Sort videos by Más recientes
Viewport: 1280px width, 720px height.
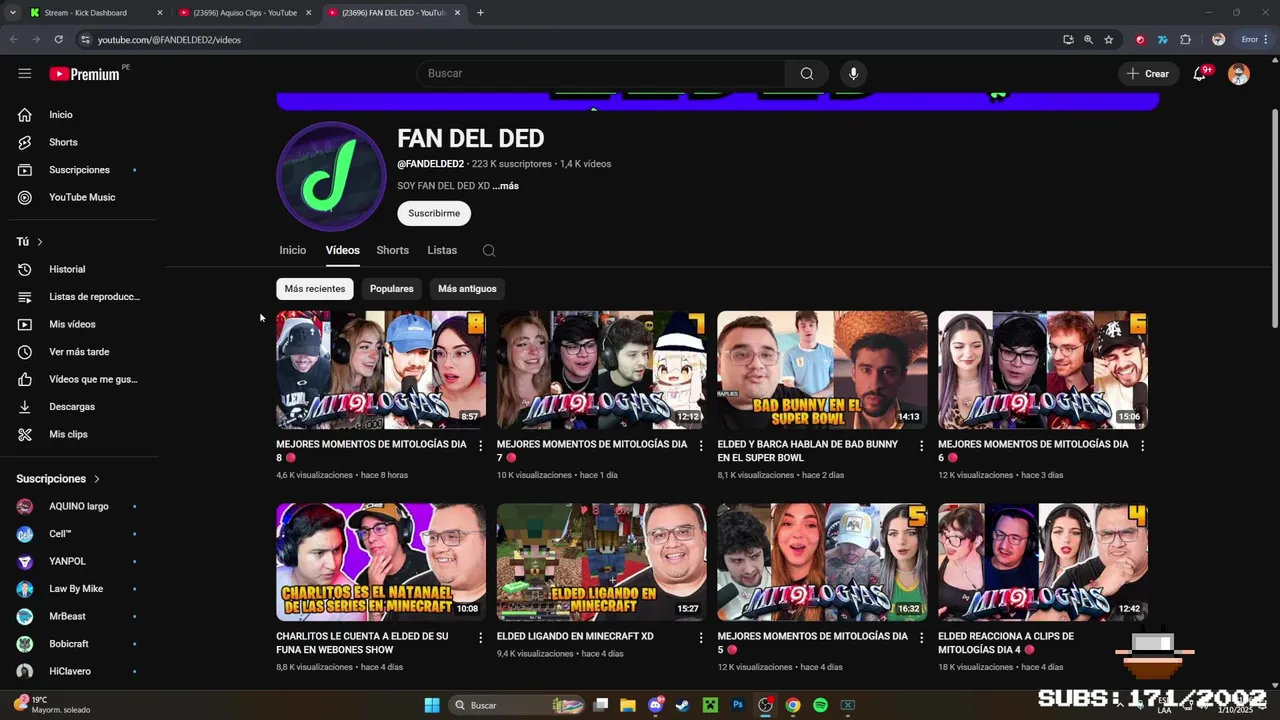[x=314, y=289]
